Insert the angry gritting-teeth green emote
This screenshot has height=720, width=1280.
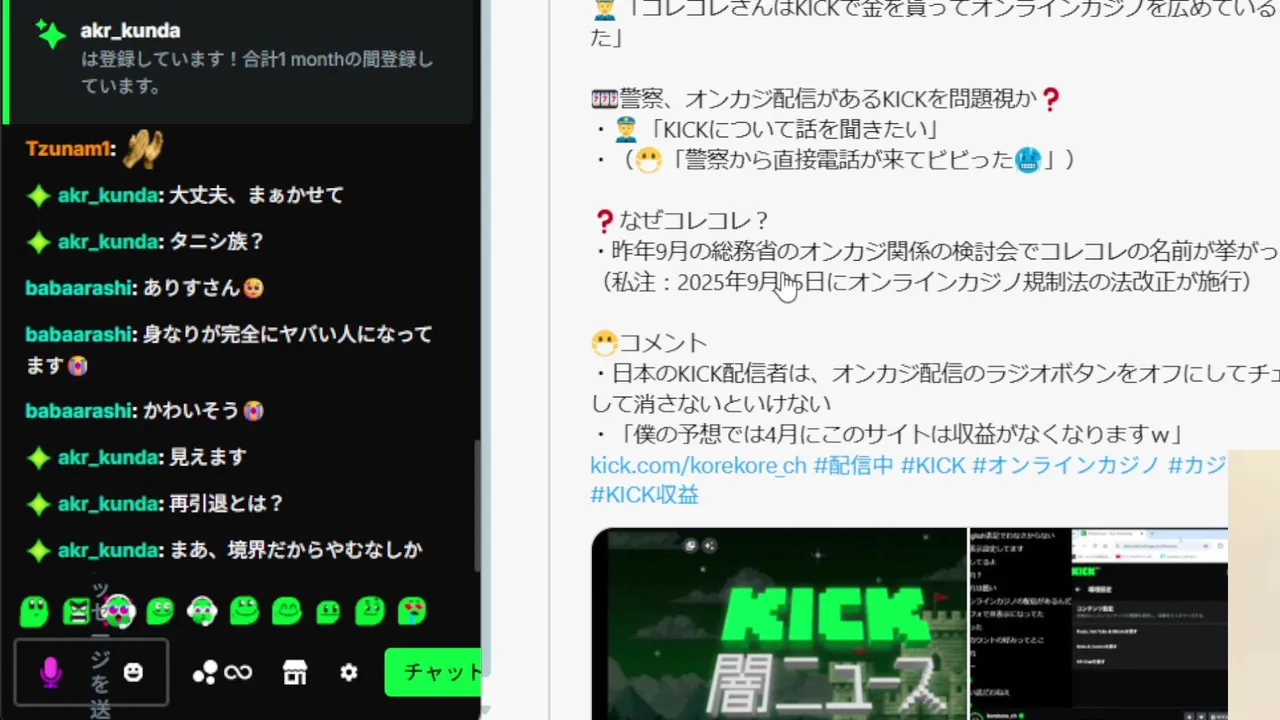76,610
